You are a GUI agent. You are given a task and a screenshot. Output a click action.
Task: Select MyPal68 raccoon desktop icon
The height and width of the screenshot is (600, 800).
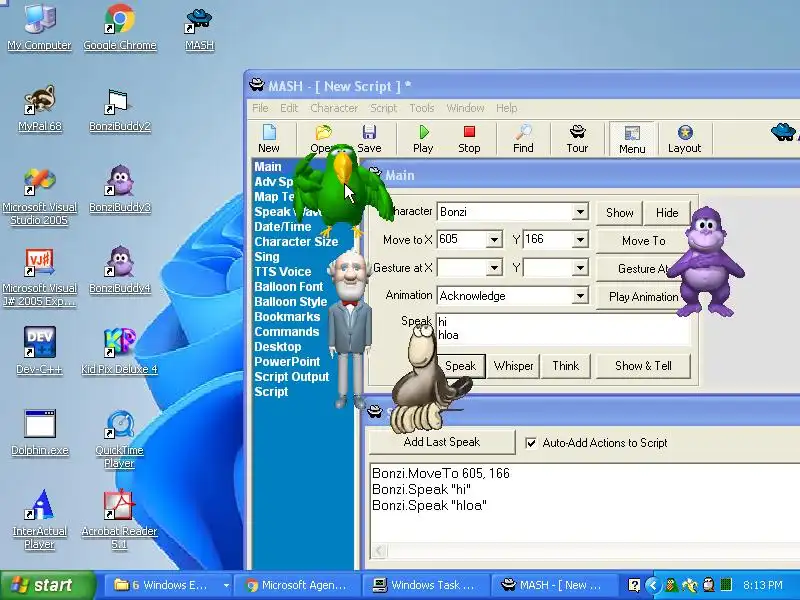[39, 108]
